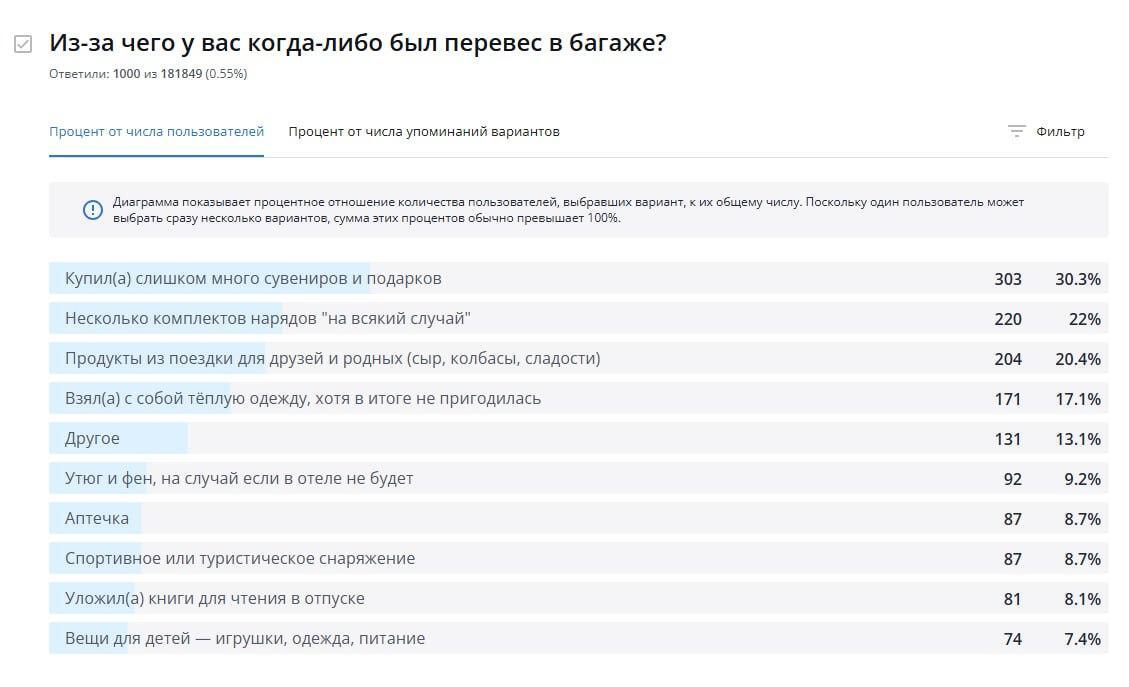Select the Спортивное или туристическое снаряжение row
This screenshot has height=687, width=1129.
[x=579, y=558]
